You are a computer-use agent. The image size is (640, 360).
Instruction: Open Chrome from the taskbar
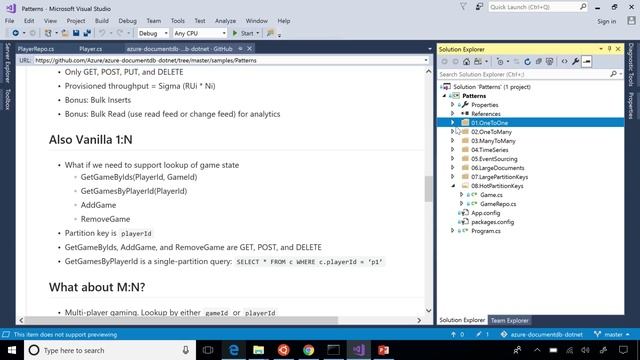(308, 350)
